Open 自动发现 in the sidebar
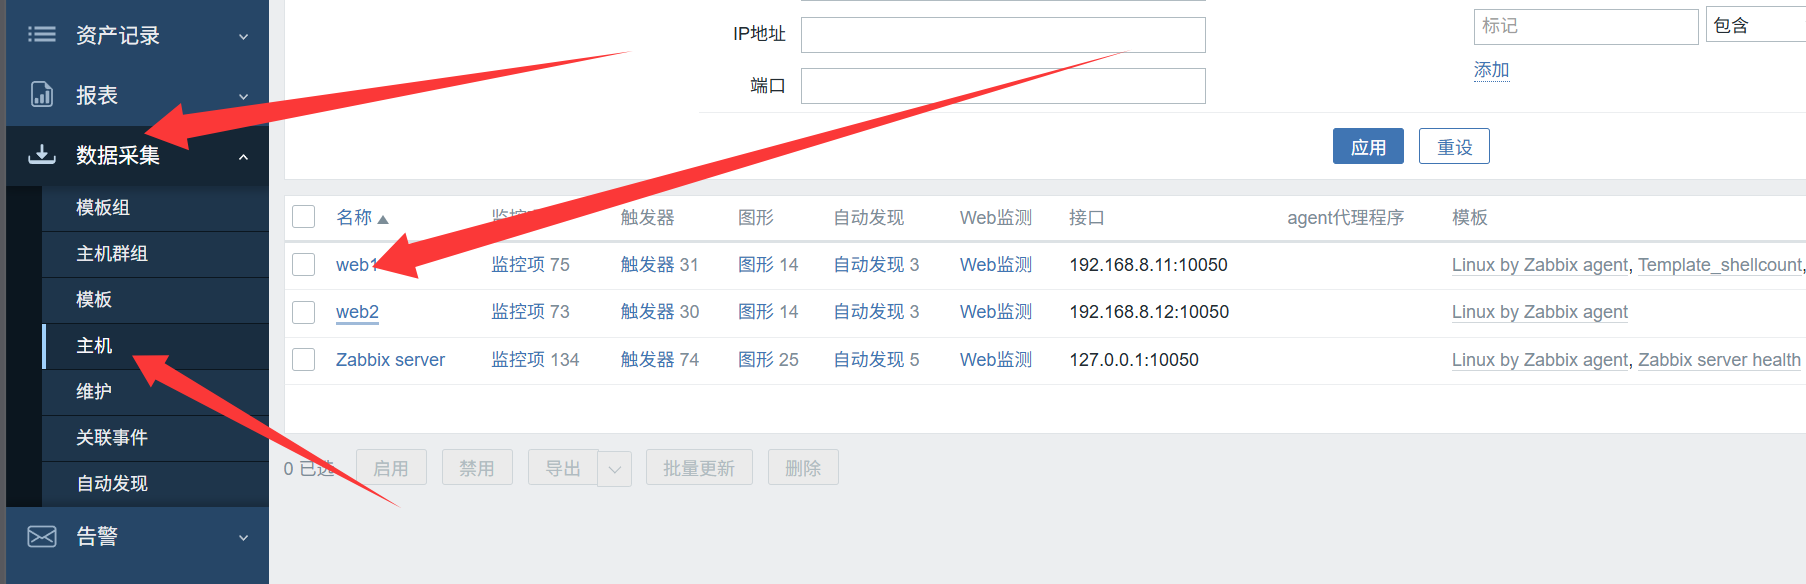This screenshot has height=584, width=1806. tap(112, 483)
